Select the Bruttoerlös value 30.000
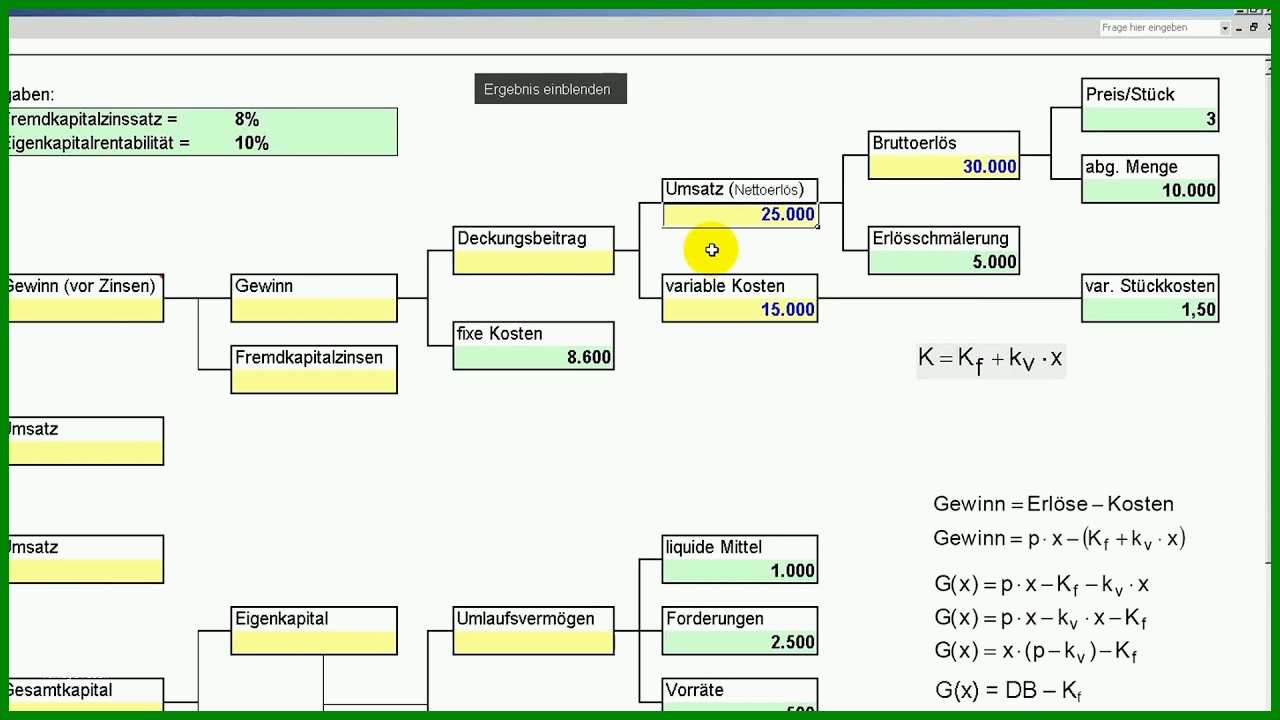 click(x=944, y=167)
